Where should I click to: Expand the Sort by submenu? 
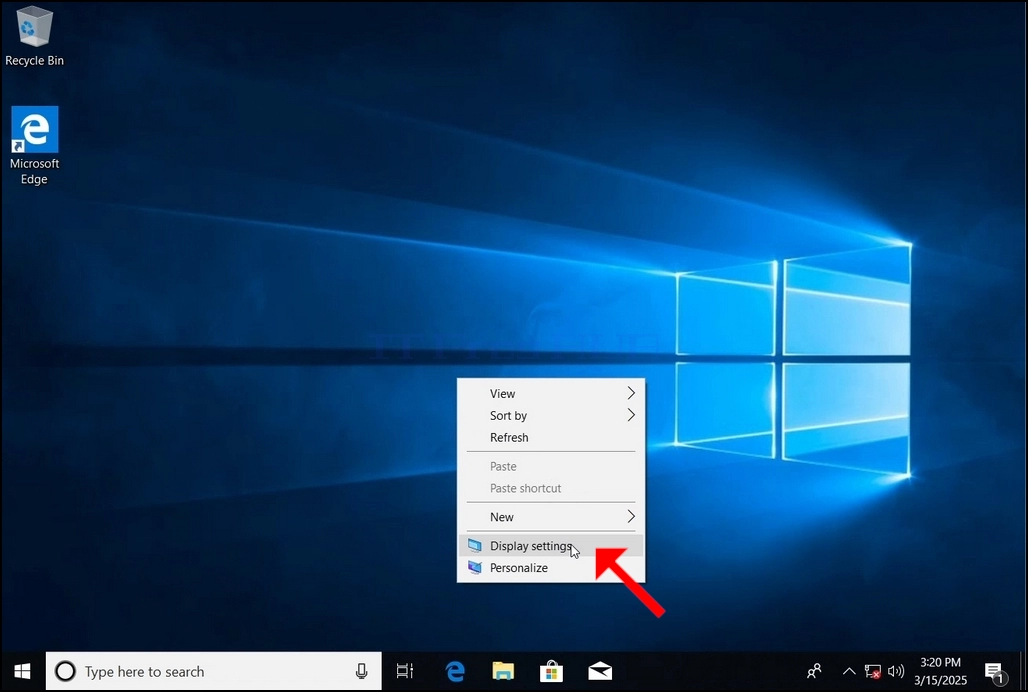click(x=551, y=415)
